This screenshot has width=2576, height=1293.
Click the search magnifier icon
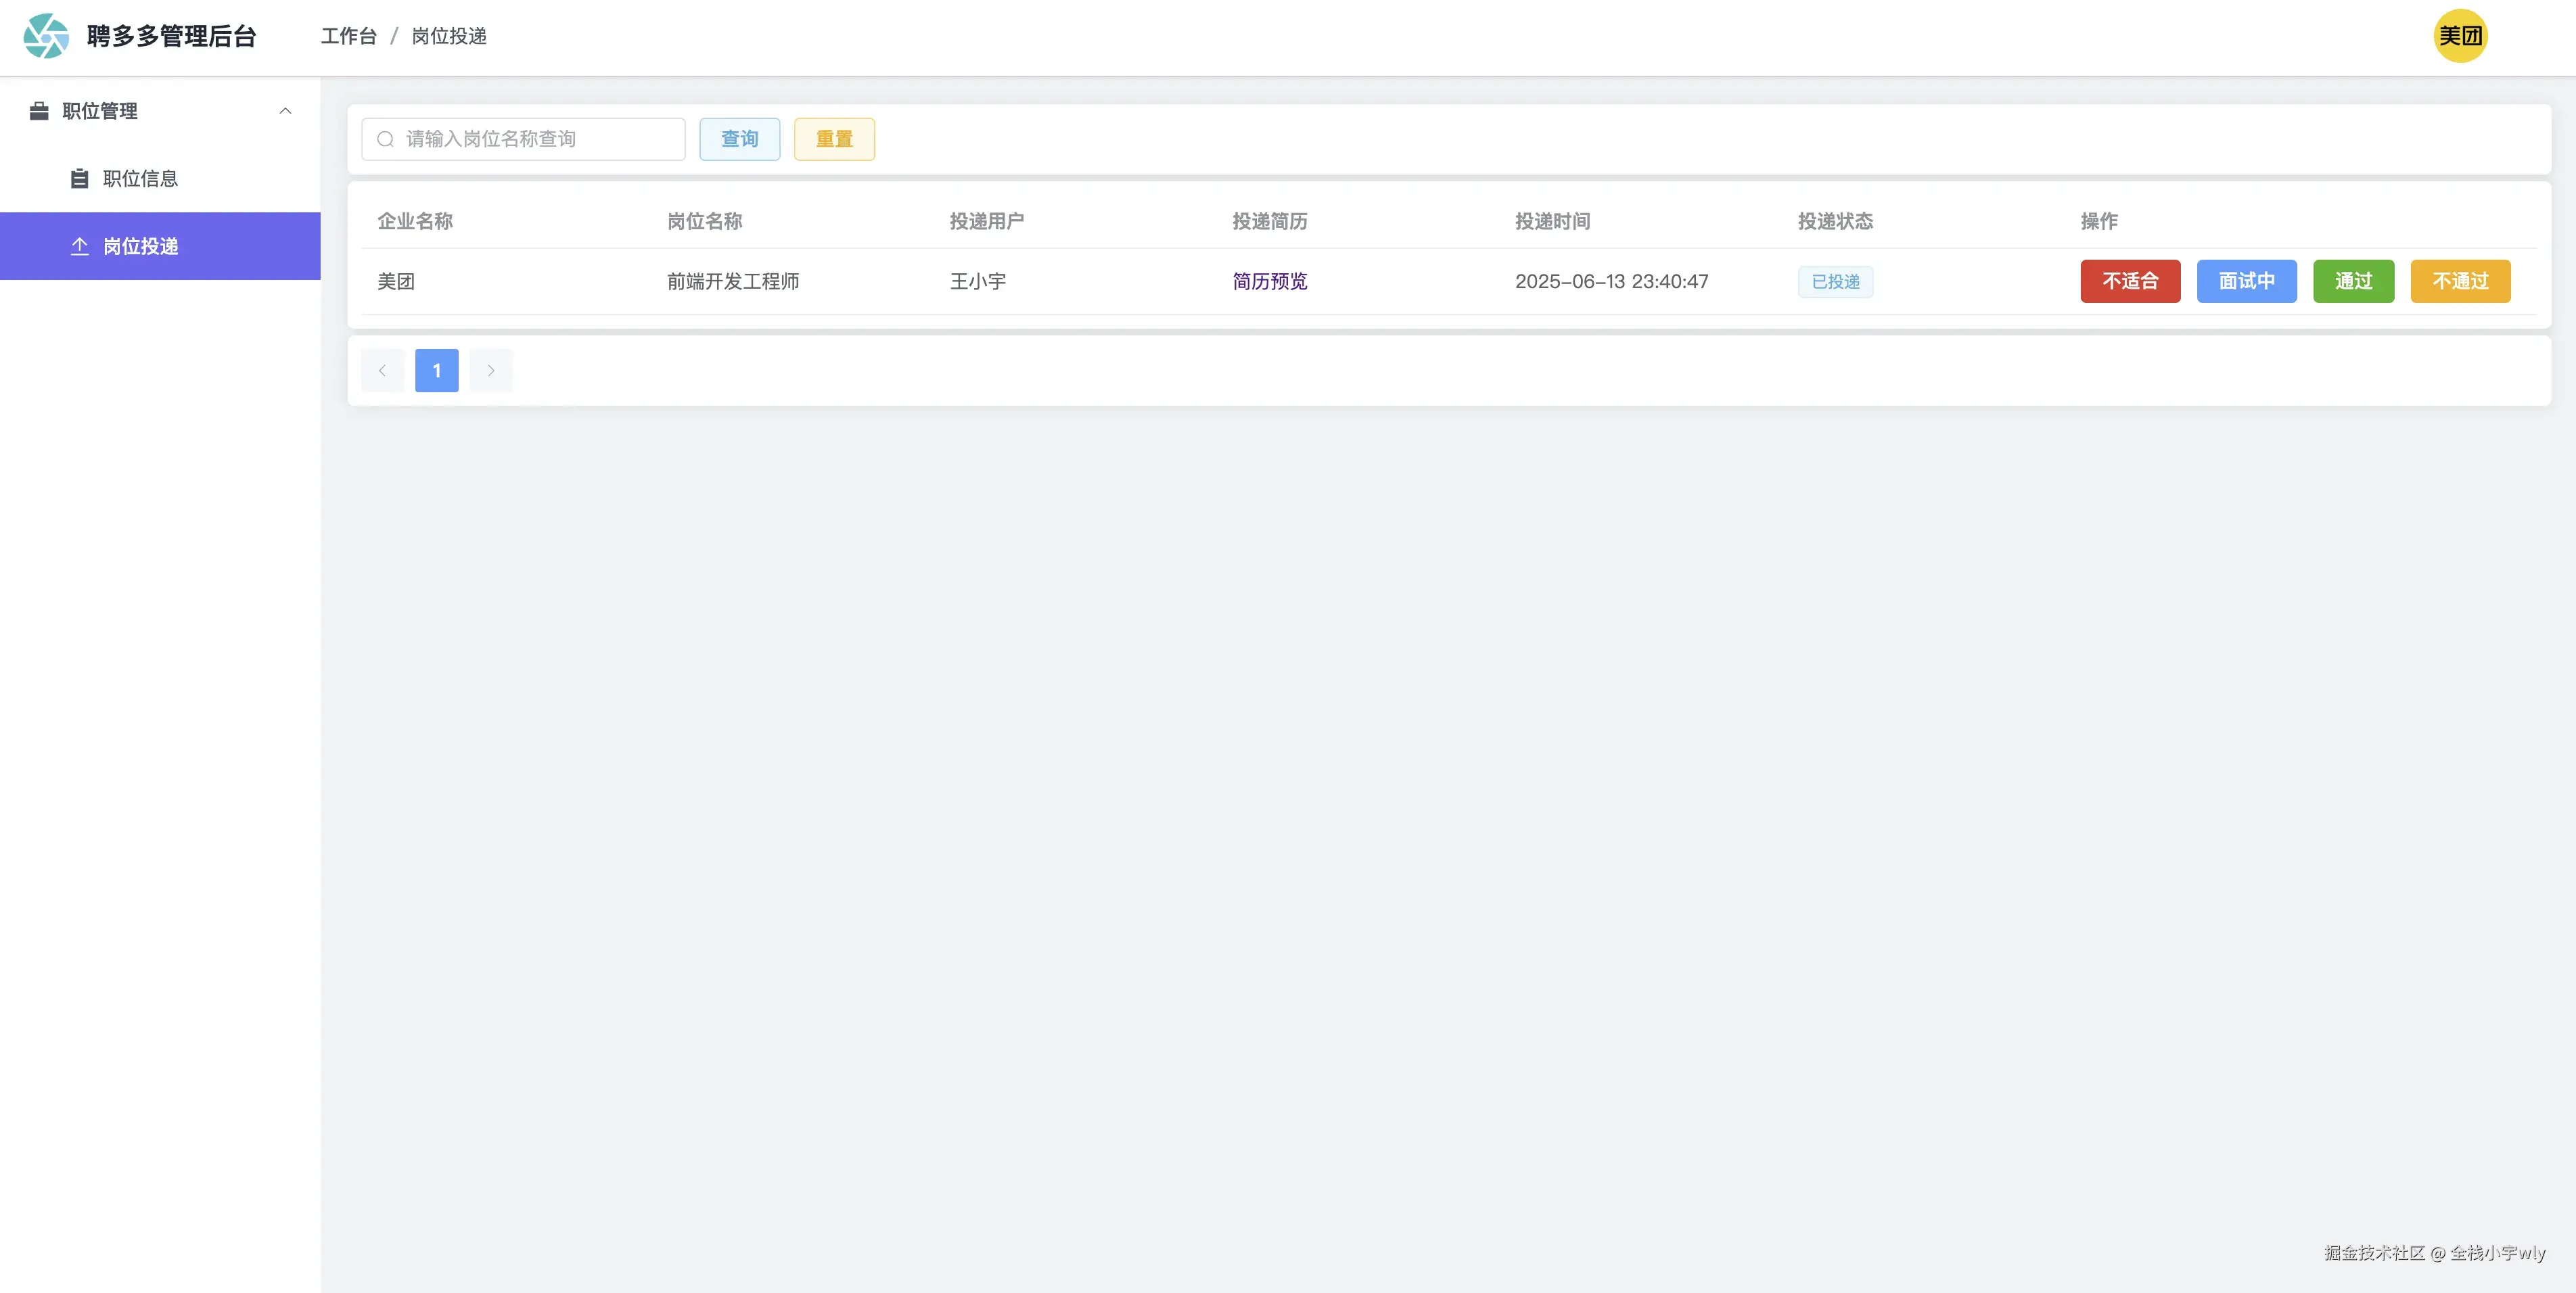coord(385,139)
